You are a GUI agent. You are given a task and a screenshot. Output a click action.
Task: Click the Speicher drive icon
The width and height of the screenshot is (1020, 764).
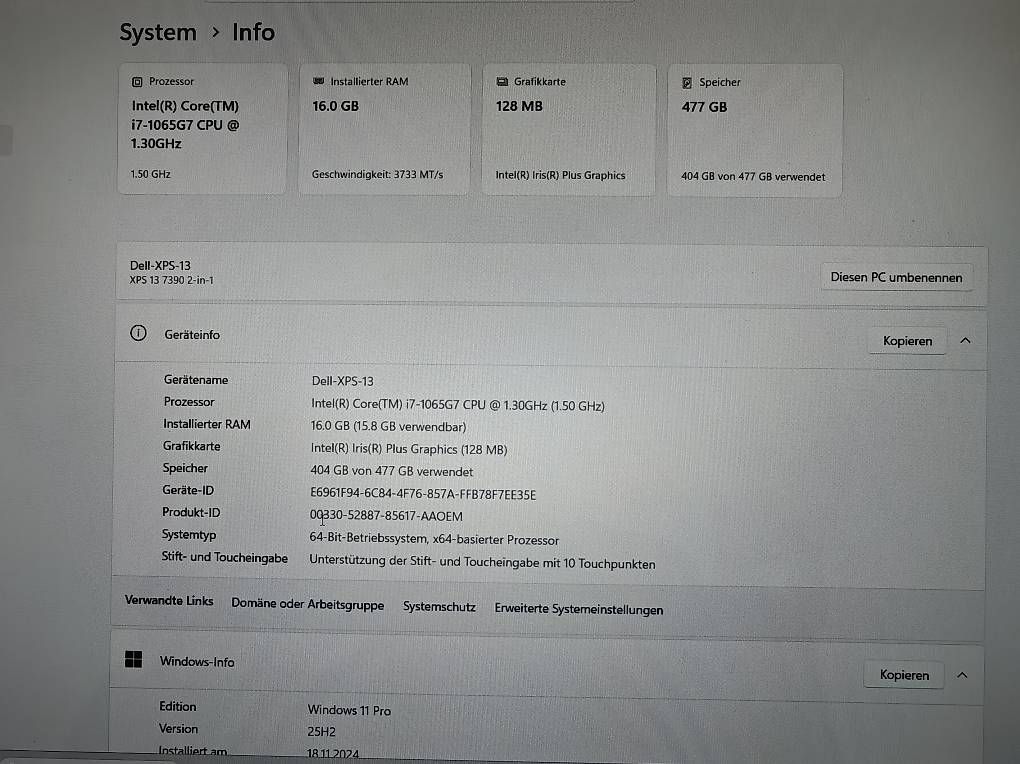(687, 83)
